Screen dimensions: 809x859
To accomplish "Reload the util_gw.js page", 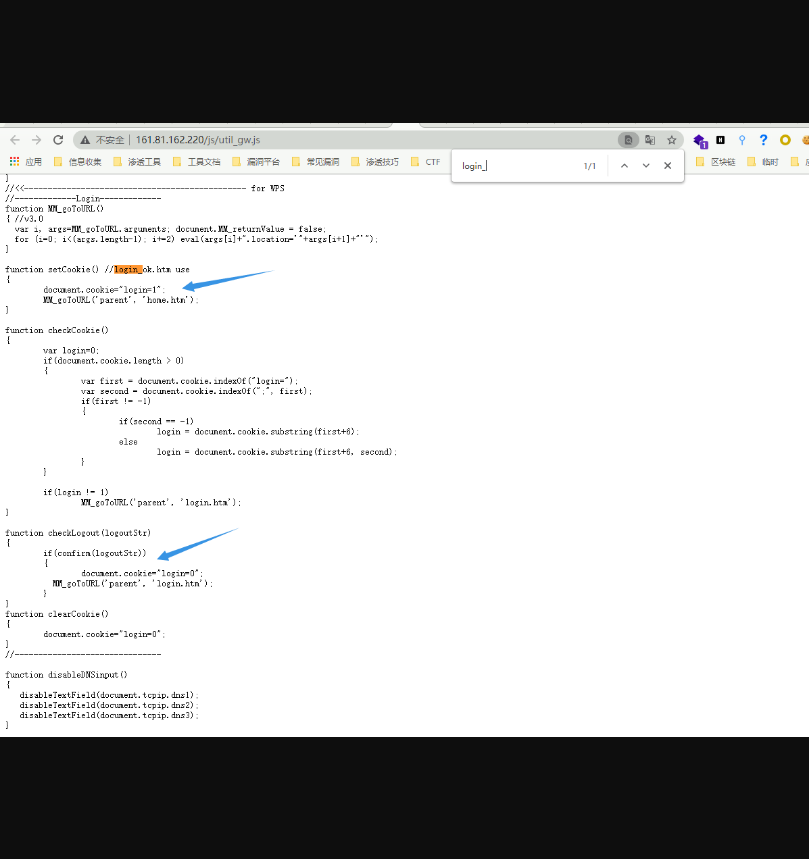I will (58, 140).
